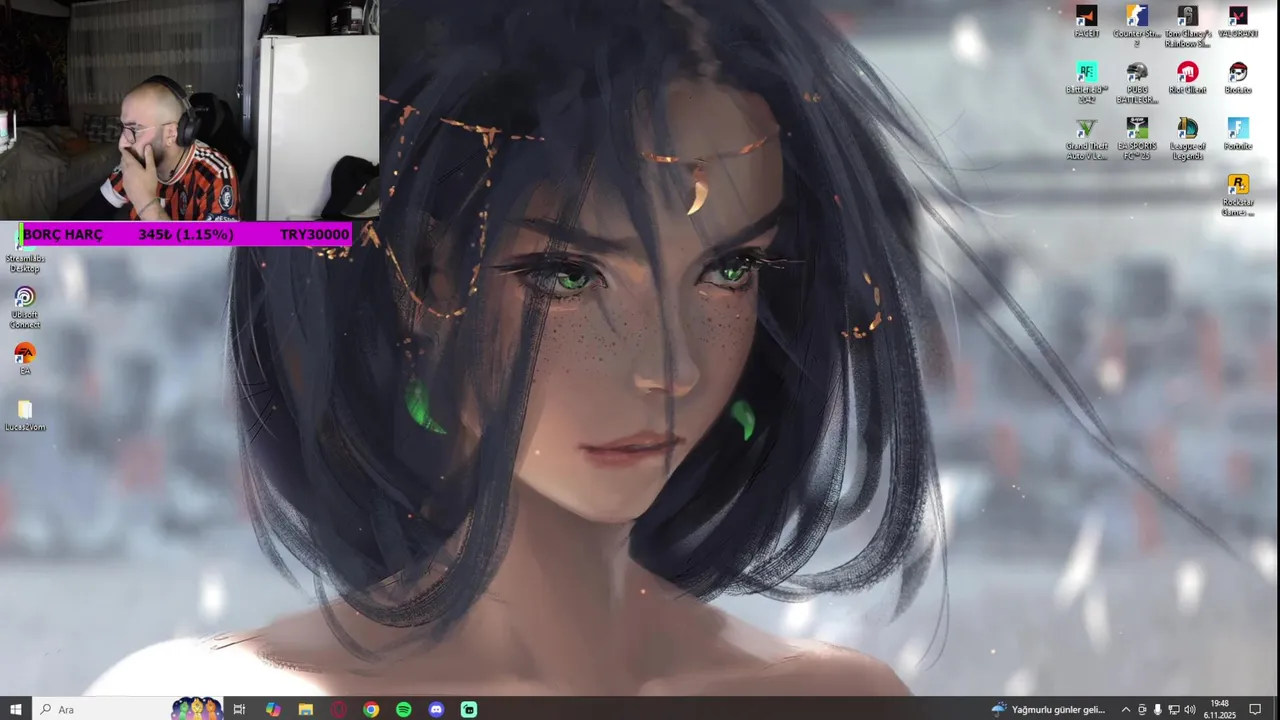
Task: Open the 19:48 clock and calendar
Action: click(x=1219, y=709)
